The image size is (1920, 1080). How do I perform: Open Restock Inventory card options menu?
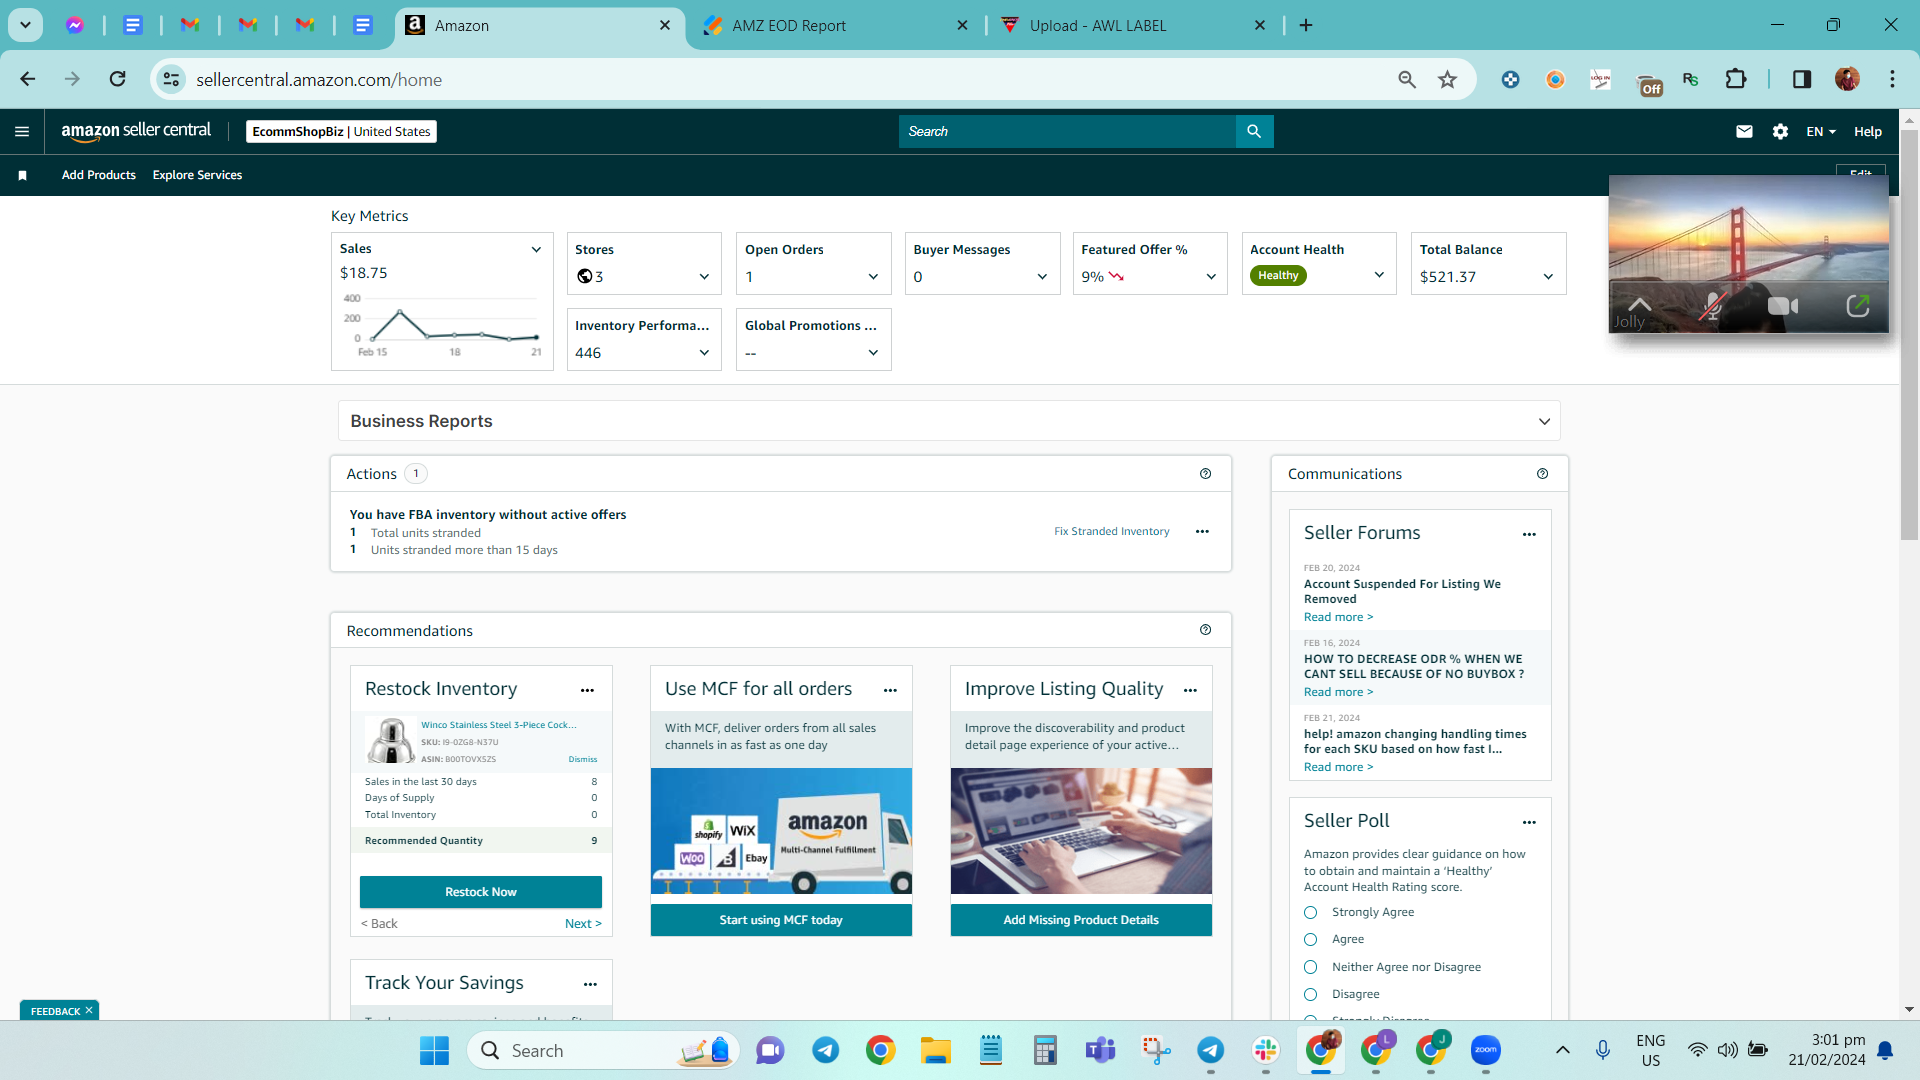[x=587, y=690]
